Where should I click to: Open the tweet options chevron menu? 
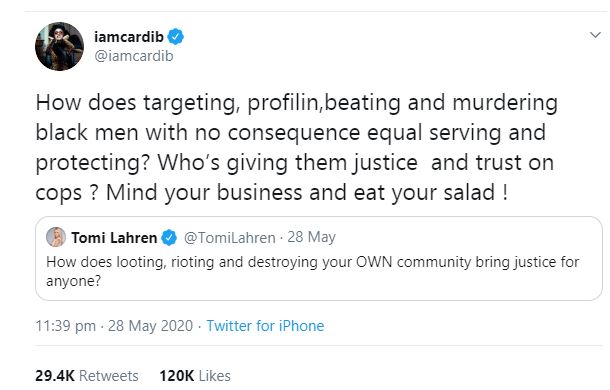pos(595,35)
